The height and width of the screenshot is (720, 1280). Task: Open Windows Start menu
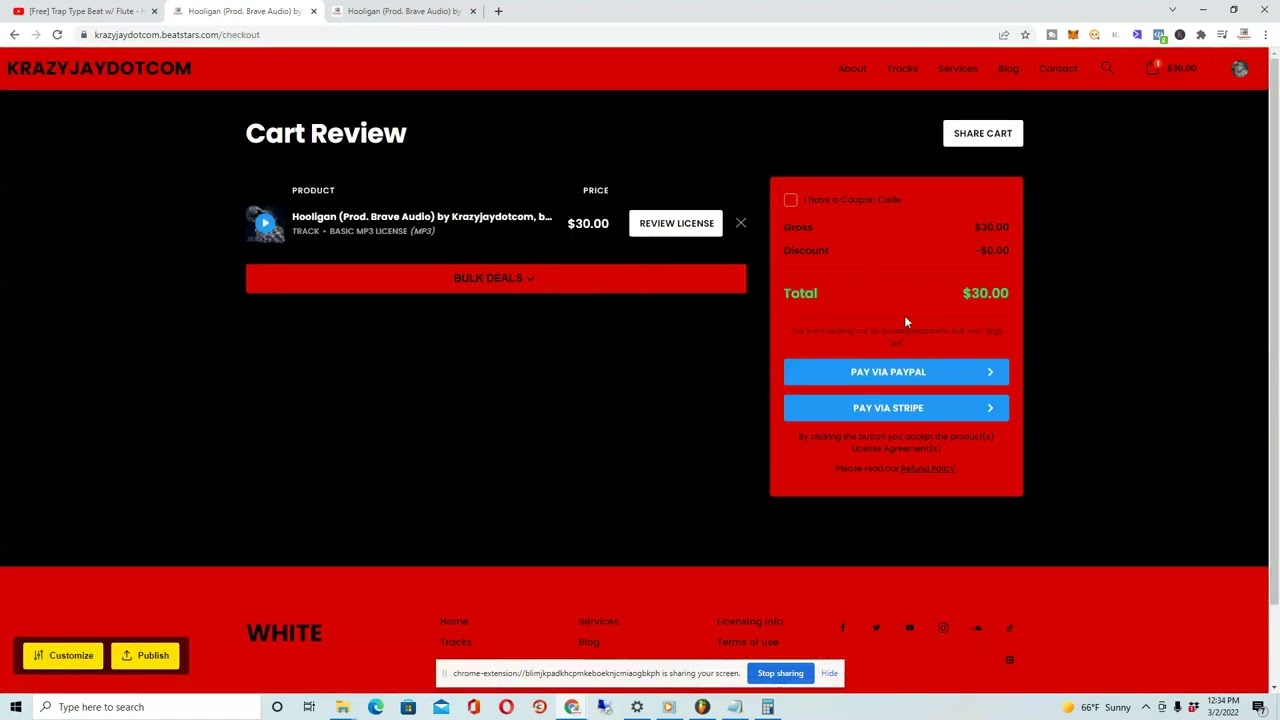(x=16, y=707)
